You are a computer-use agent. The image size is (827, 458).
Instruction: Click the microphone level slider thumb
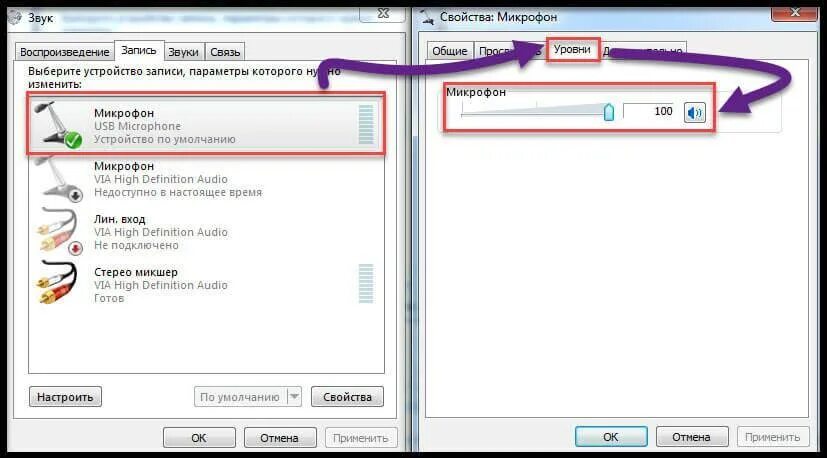point(609,112)
